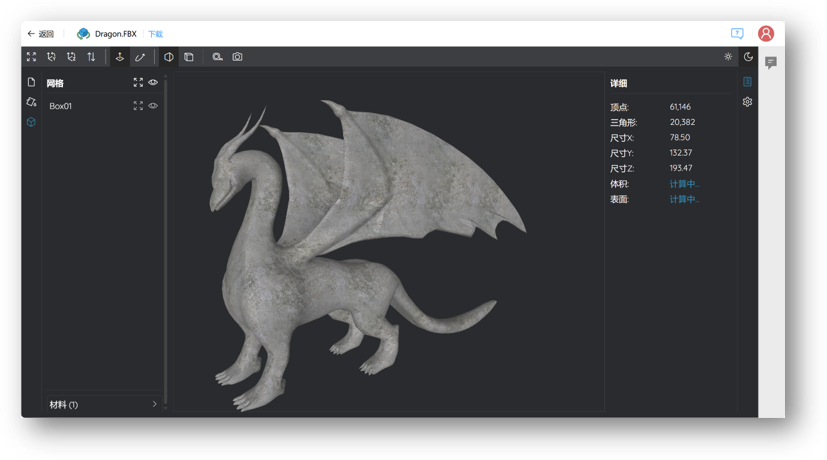
Task: Switch to light mode with the sun icon
Action: (728, 57)
